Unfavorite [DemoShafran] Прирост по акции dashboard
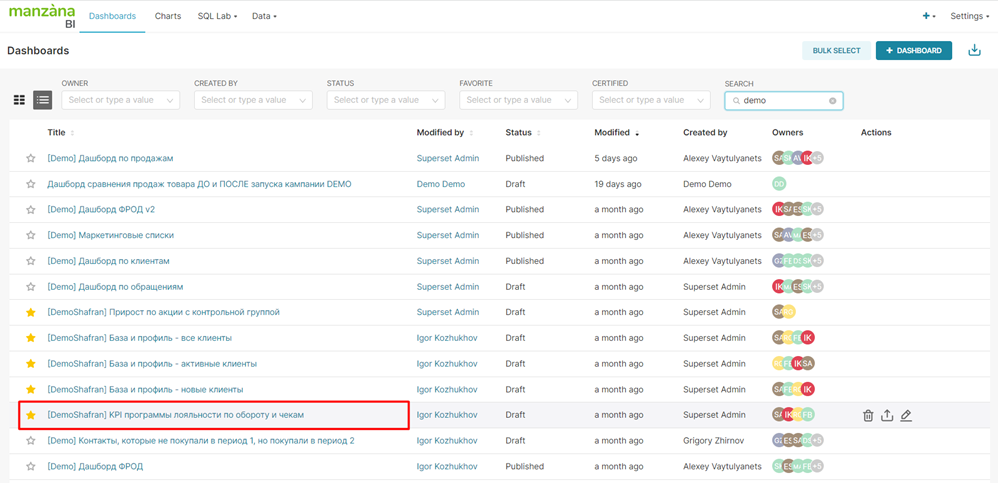This screenshot has width=998, height=483. tap(31, 313)
